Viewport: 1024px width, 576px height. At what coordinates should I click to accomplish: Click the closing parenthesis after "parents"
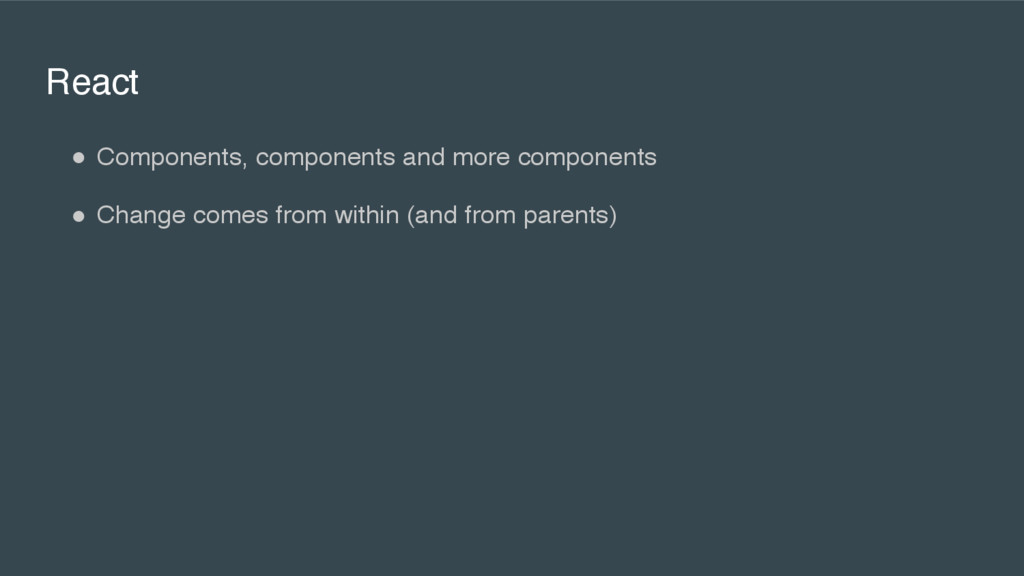pyautogui.click(x=613, y=216)
